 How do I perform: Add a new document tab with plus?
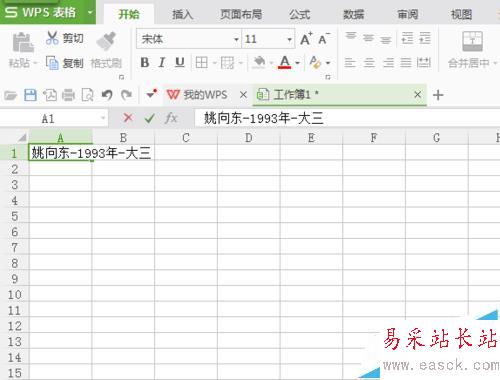coord(438,95)
